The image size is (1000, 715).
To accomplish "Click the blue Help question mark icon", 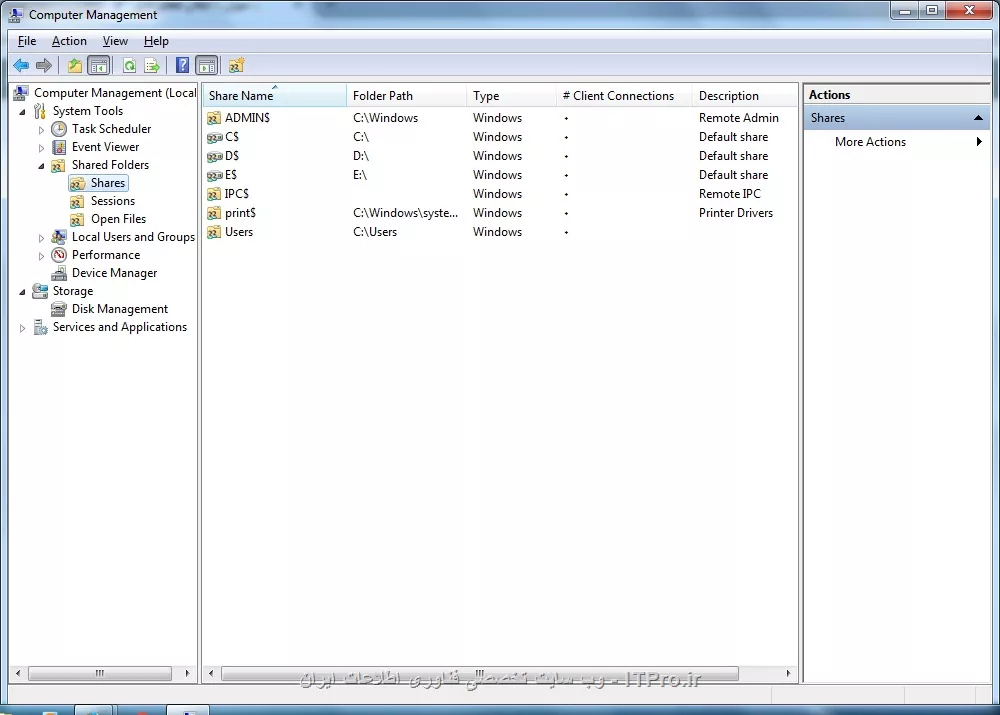I will [182, 65].
